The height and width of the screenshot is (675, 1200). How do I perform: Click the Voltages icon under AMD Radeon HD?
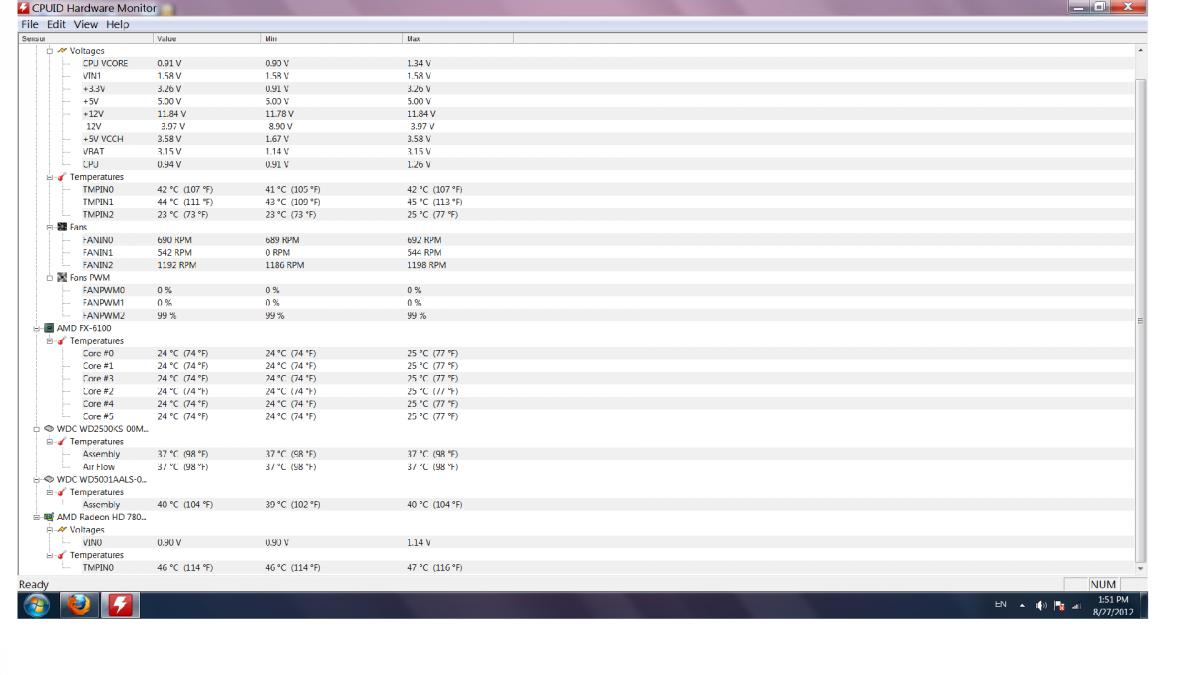click(62, 530)
